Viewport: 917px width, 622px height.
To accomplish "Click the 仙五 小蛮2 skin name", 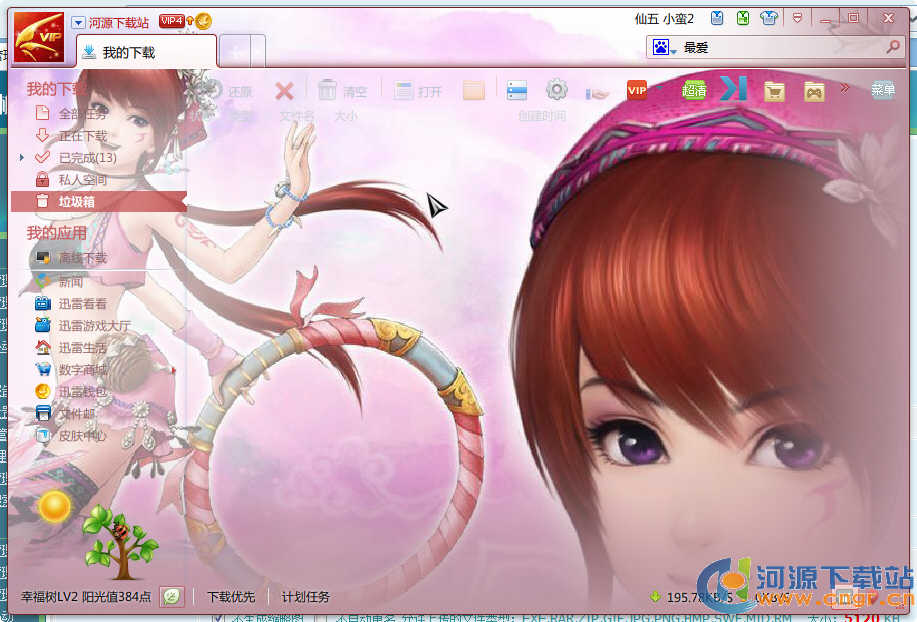I will 664,19.
